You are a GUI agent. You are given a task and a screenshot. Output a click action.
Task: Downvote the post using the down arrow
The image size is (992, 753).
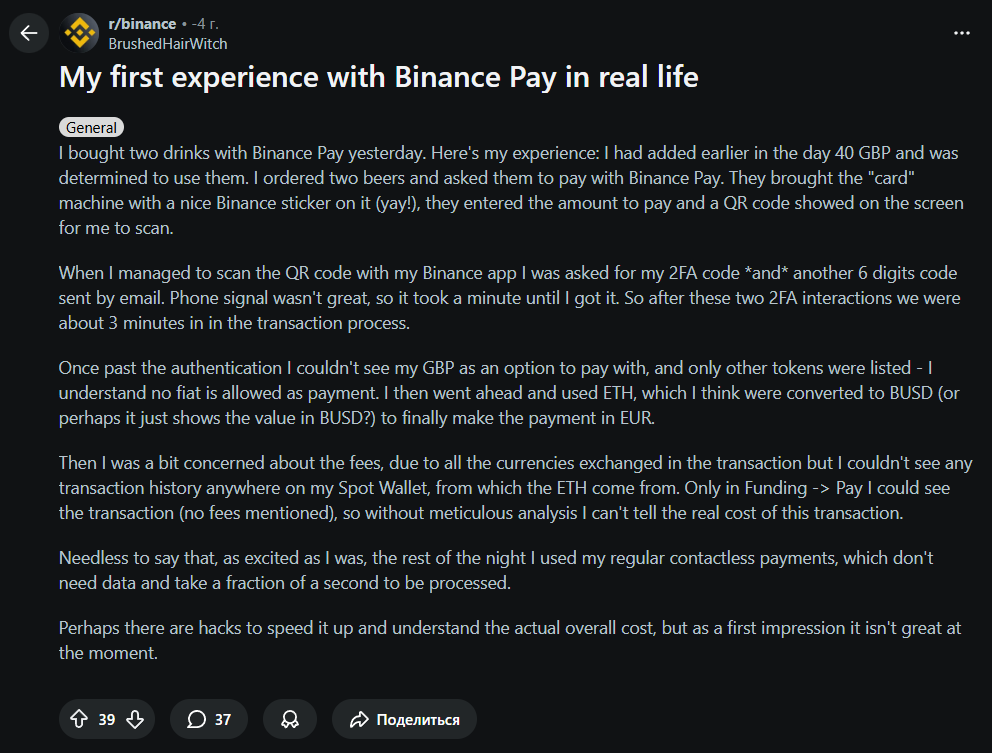tap(135, 718)
